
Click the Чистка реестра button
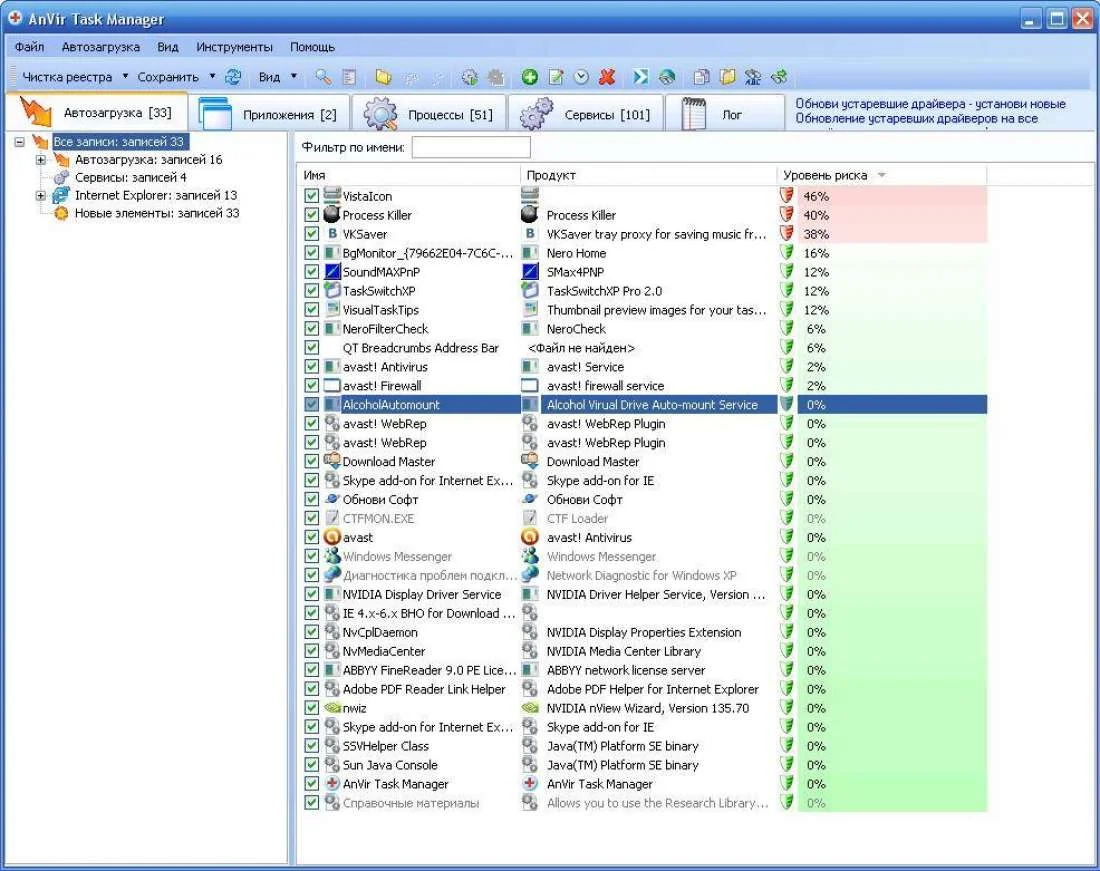coord(68,77)
